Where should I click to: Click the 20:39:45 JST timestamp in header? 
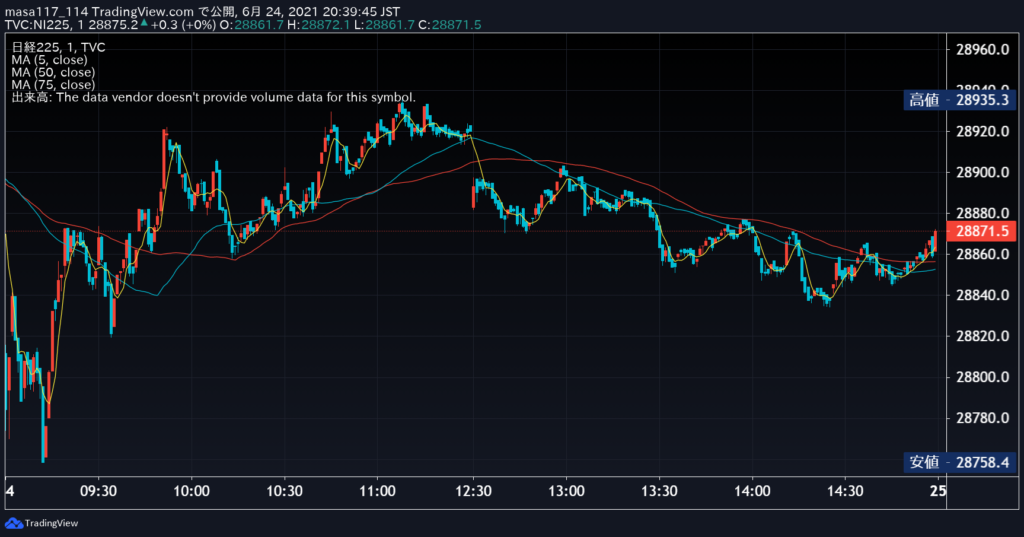pos(361,12)
